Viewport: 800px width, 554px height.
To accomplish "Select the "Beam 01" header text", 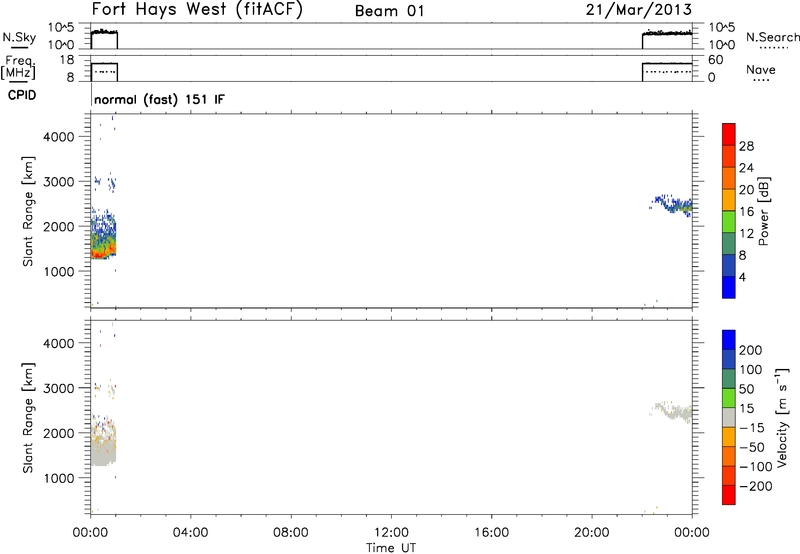I will point(390,11).
